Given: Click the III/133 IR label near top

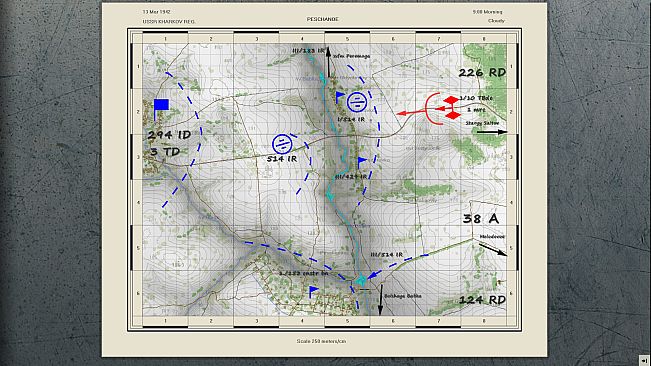Looking at the screenshot, I should click(308, 51).
